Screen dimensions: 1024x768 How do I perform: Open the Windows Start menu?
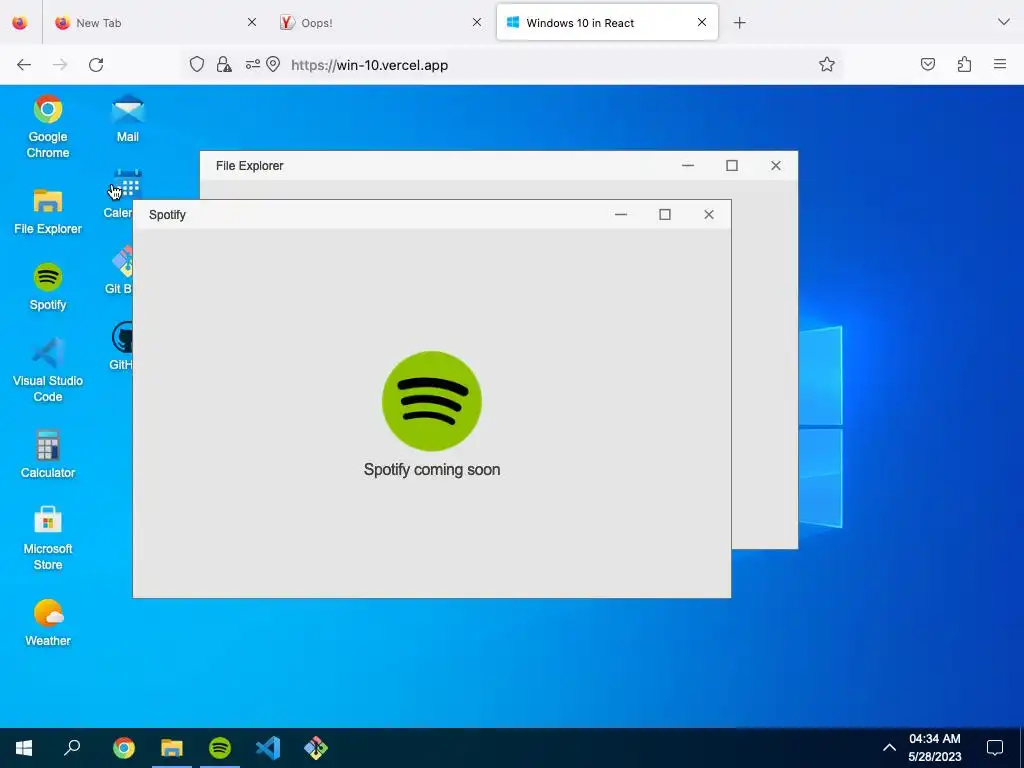pos(24,748)
